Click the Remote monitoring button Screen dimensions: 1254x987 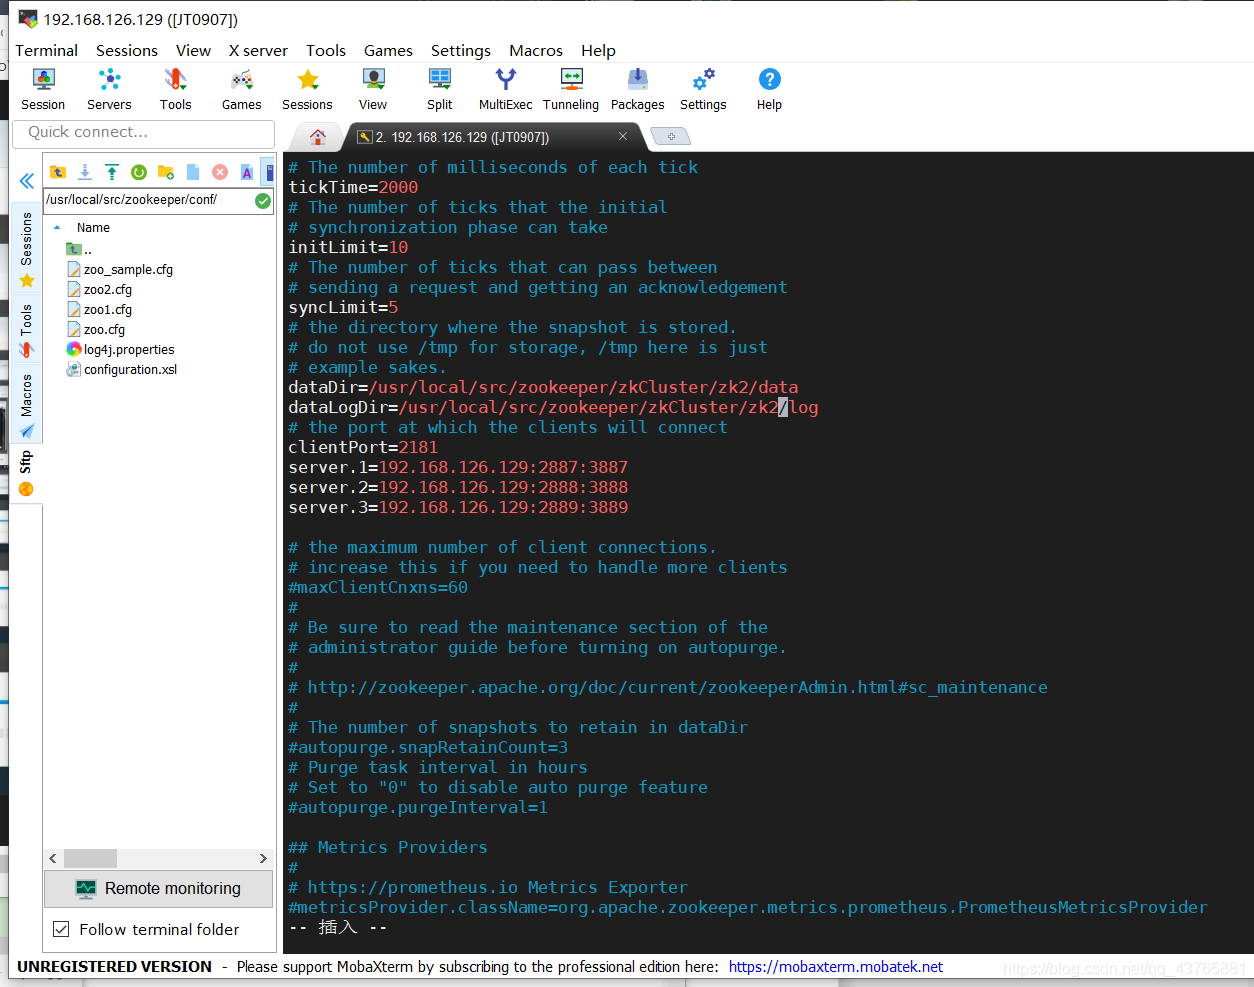[x=158, y=888]
